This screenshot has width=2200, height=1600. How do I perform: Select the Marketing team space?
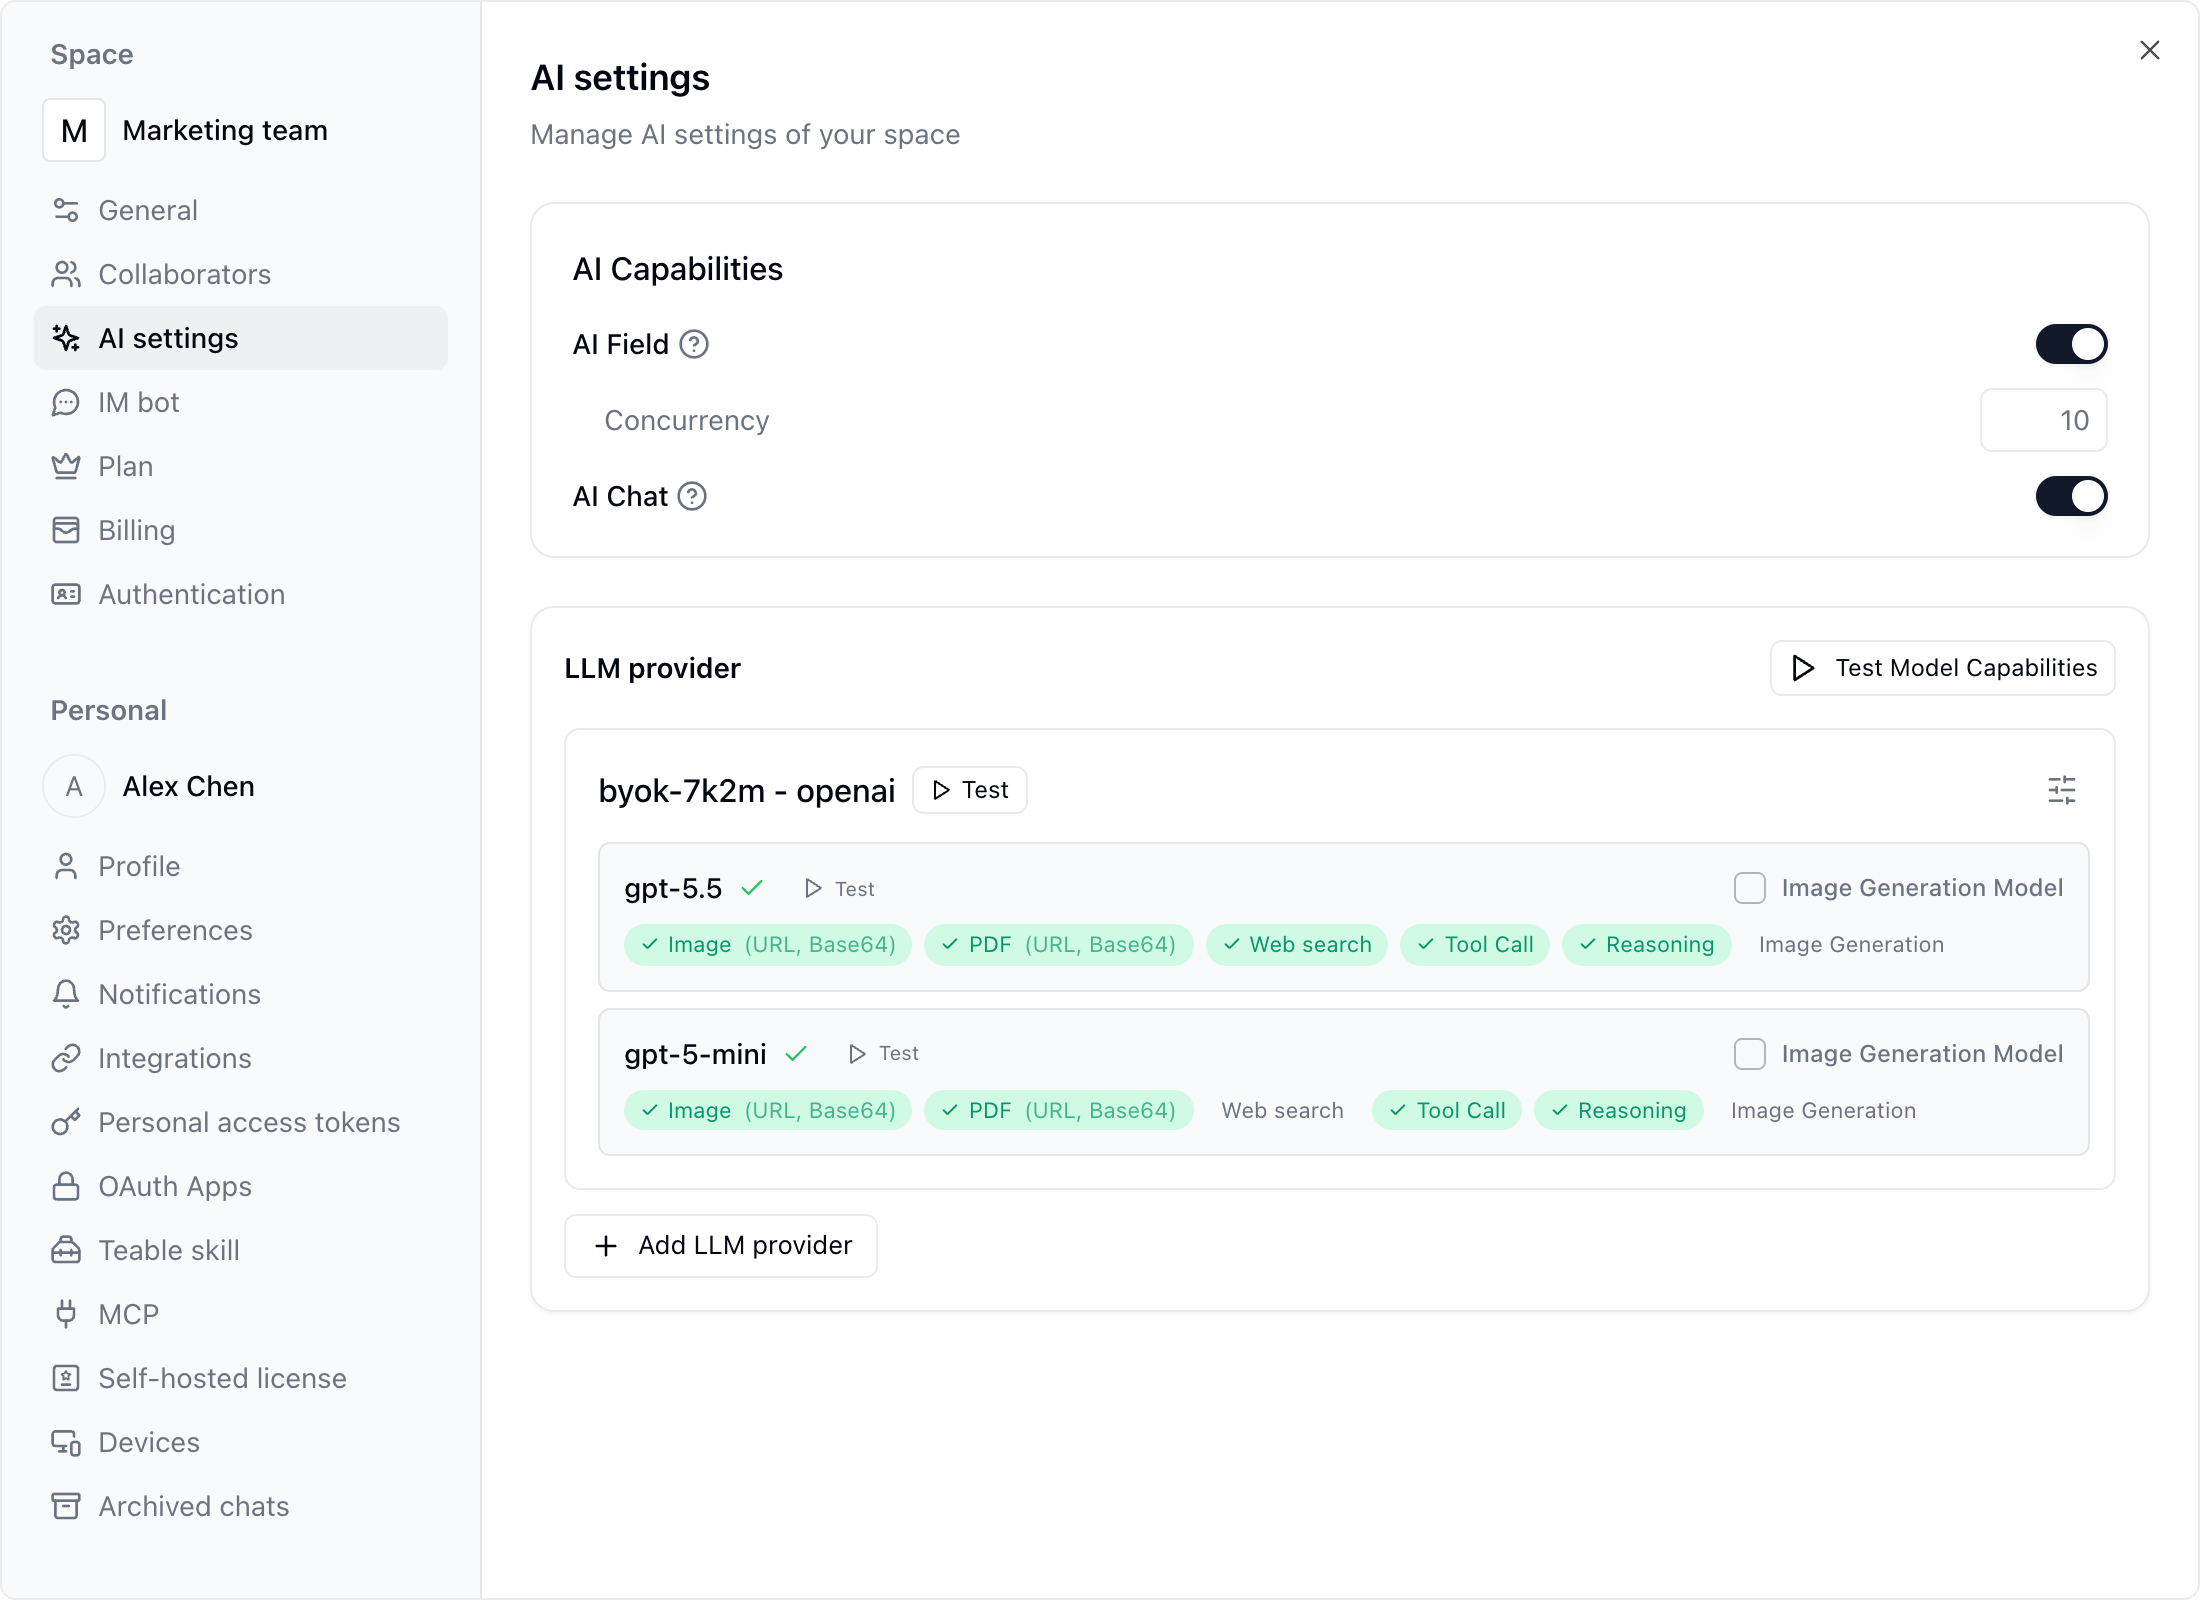point(186,130)
